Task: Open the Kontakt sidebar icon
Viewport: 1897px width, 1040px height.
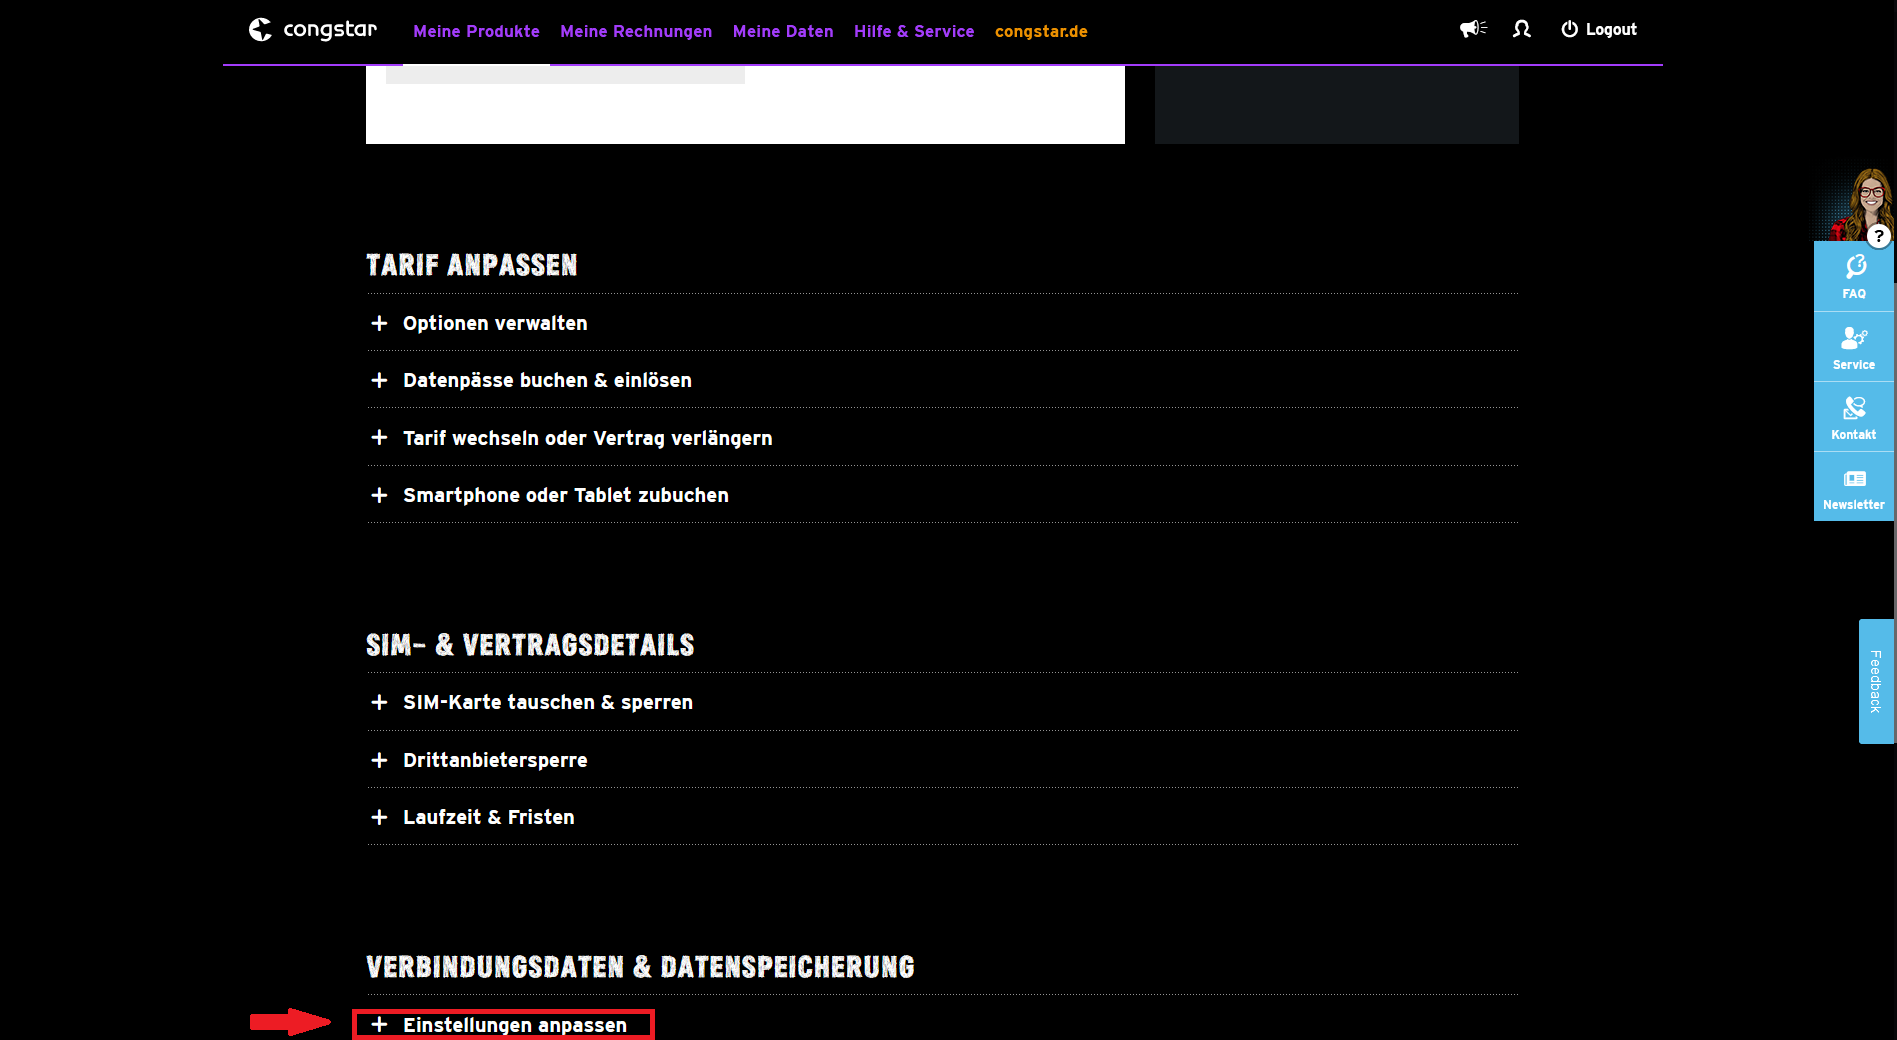Action: (1853, 417)
